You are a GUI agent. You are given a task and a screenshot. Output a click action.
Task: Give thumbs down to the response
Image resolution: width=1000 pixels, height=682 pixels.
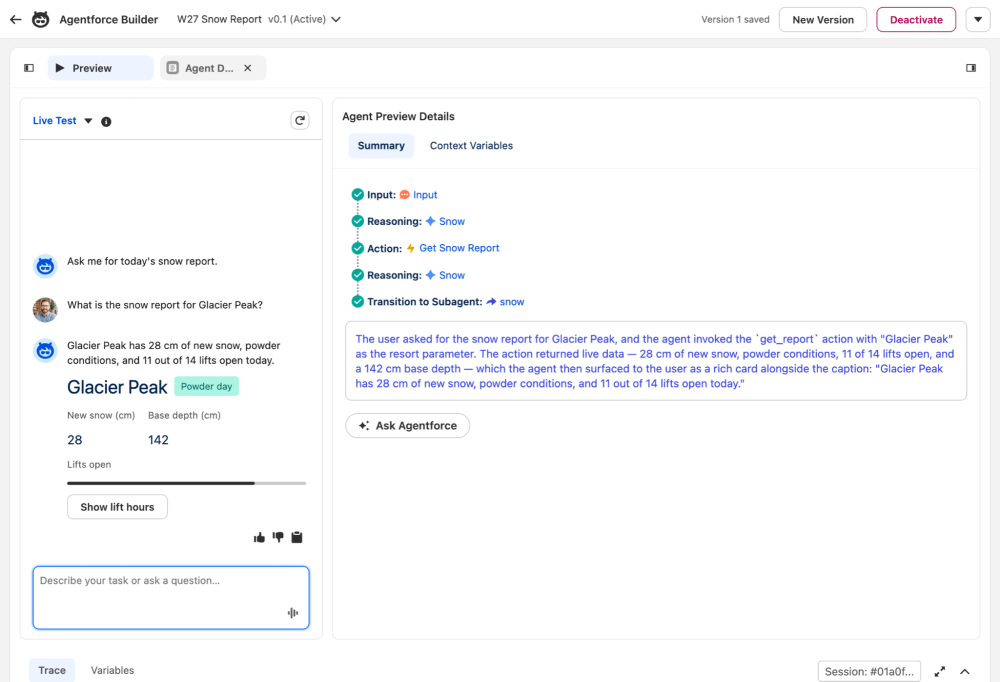(x=278, y=537)
